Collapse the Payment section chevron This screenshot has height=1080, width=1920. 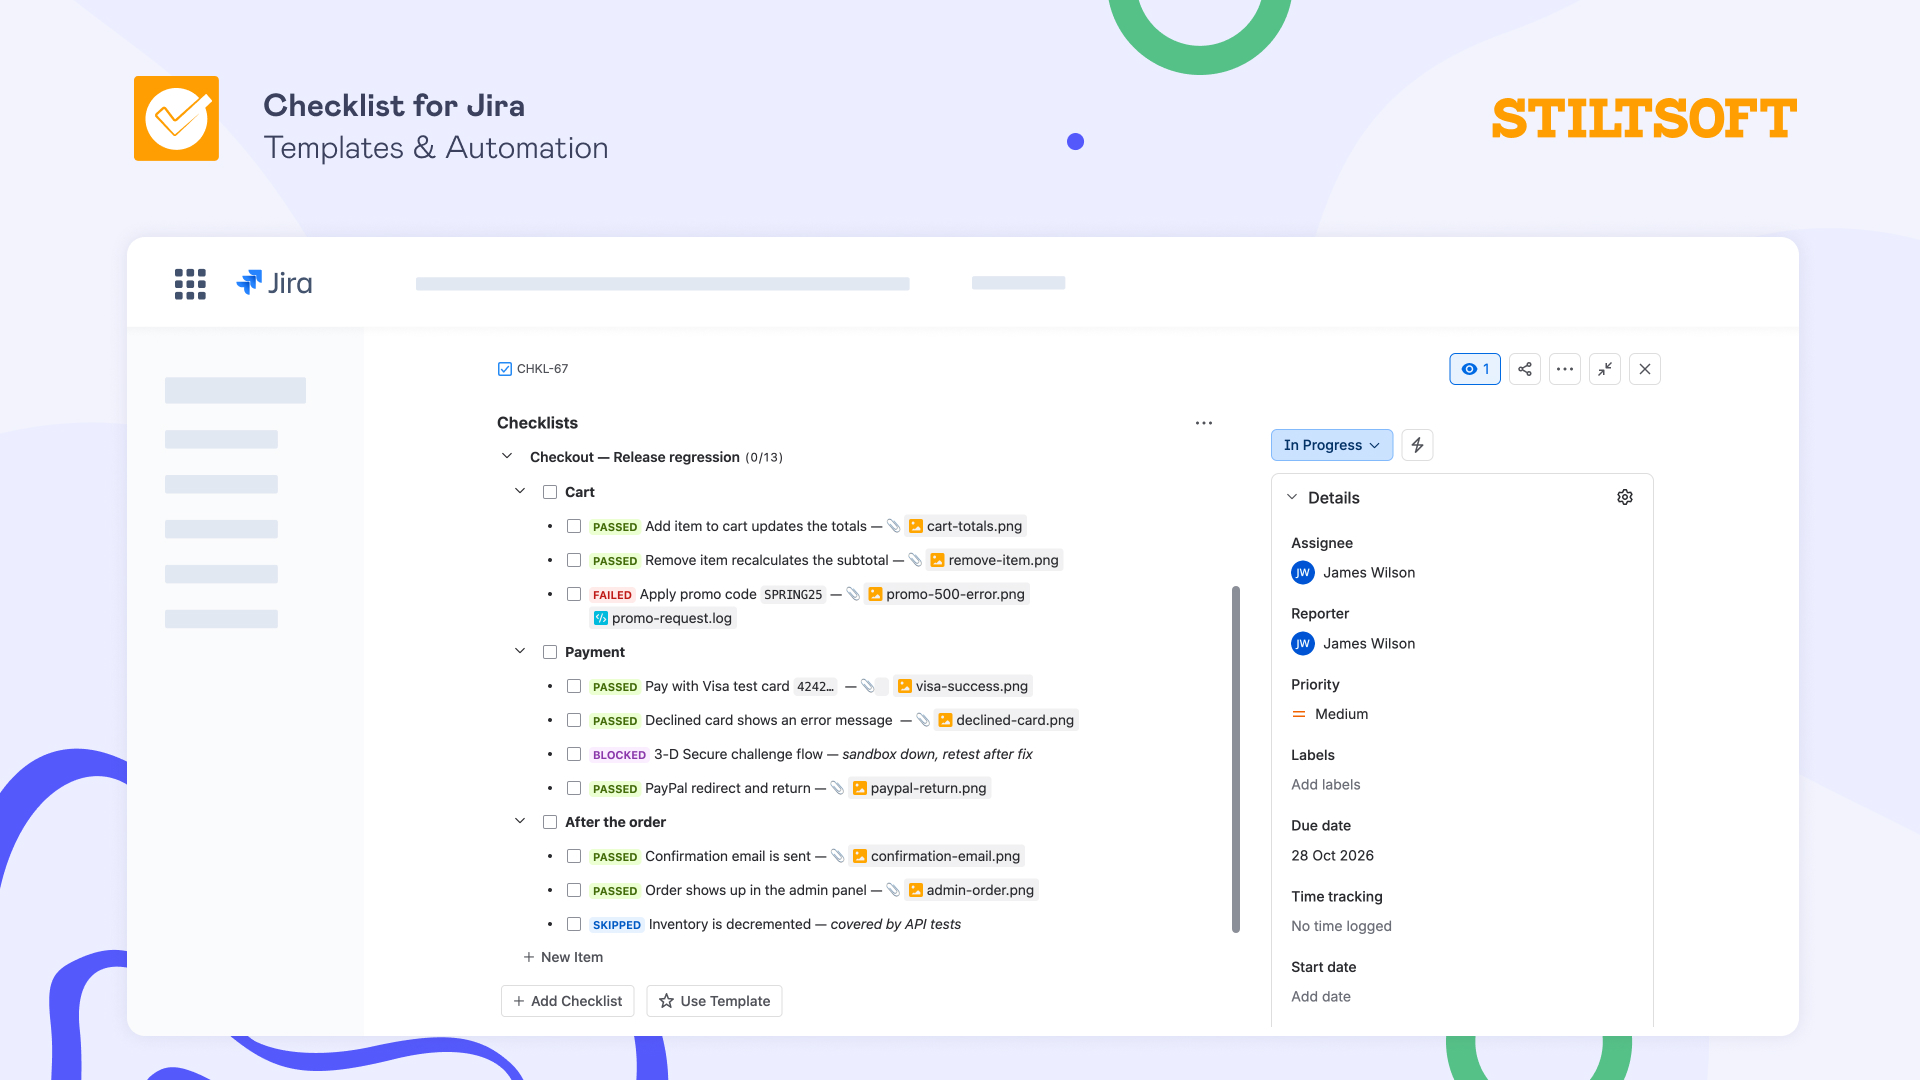tap(520, 651)
